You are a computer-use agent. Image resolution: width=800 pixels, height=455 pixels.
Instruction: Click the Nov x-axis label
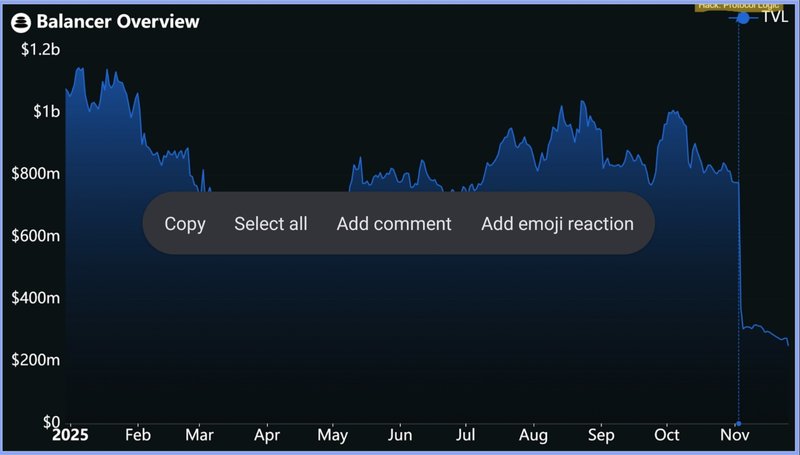(735, 435)
